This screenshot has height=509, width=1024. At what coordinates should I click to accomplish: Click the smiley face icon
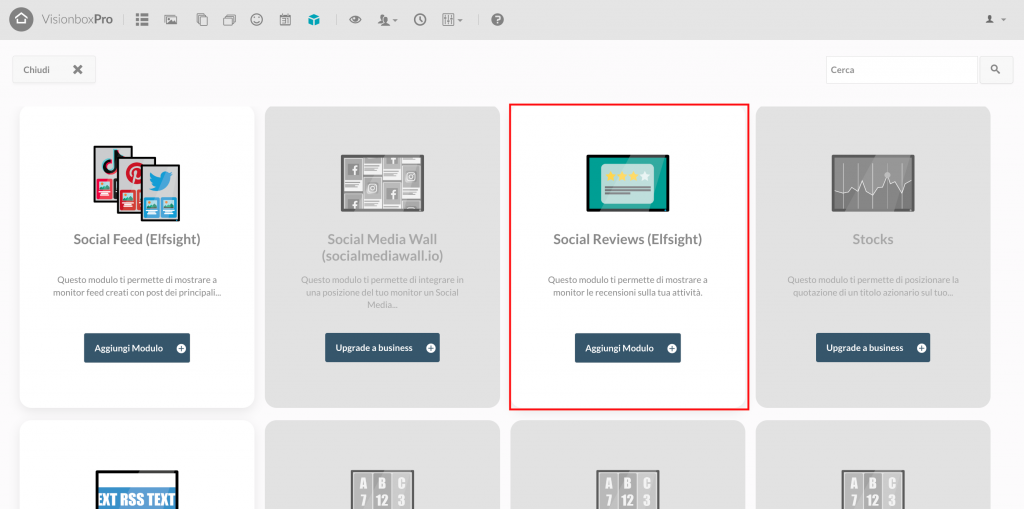coord(257,20)
